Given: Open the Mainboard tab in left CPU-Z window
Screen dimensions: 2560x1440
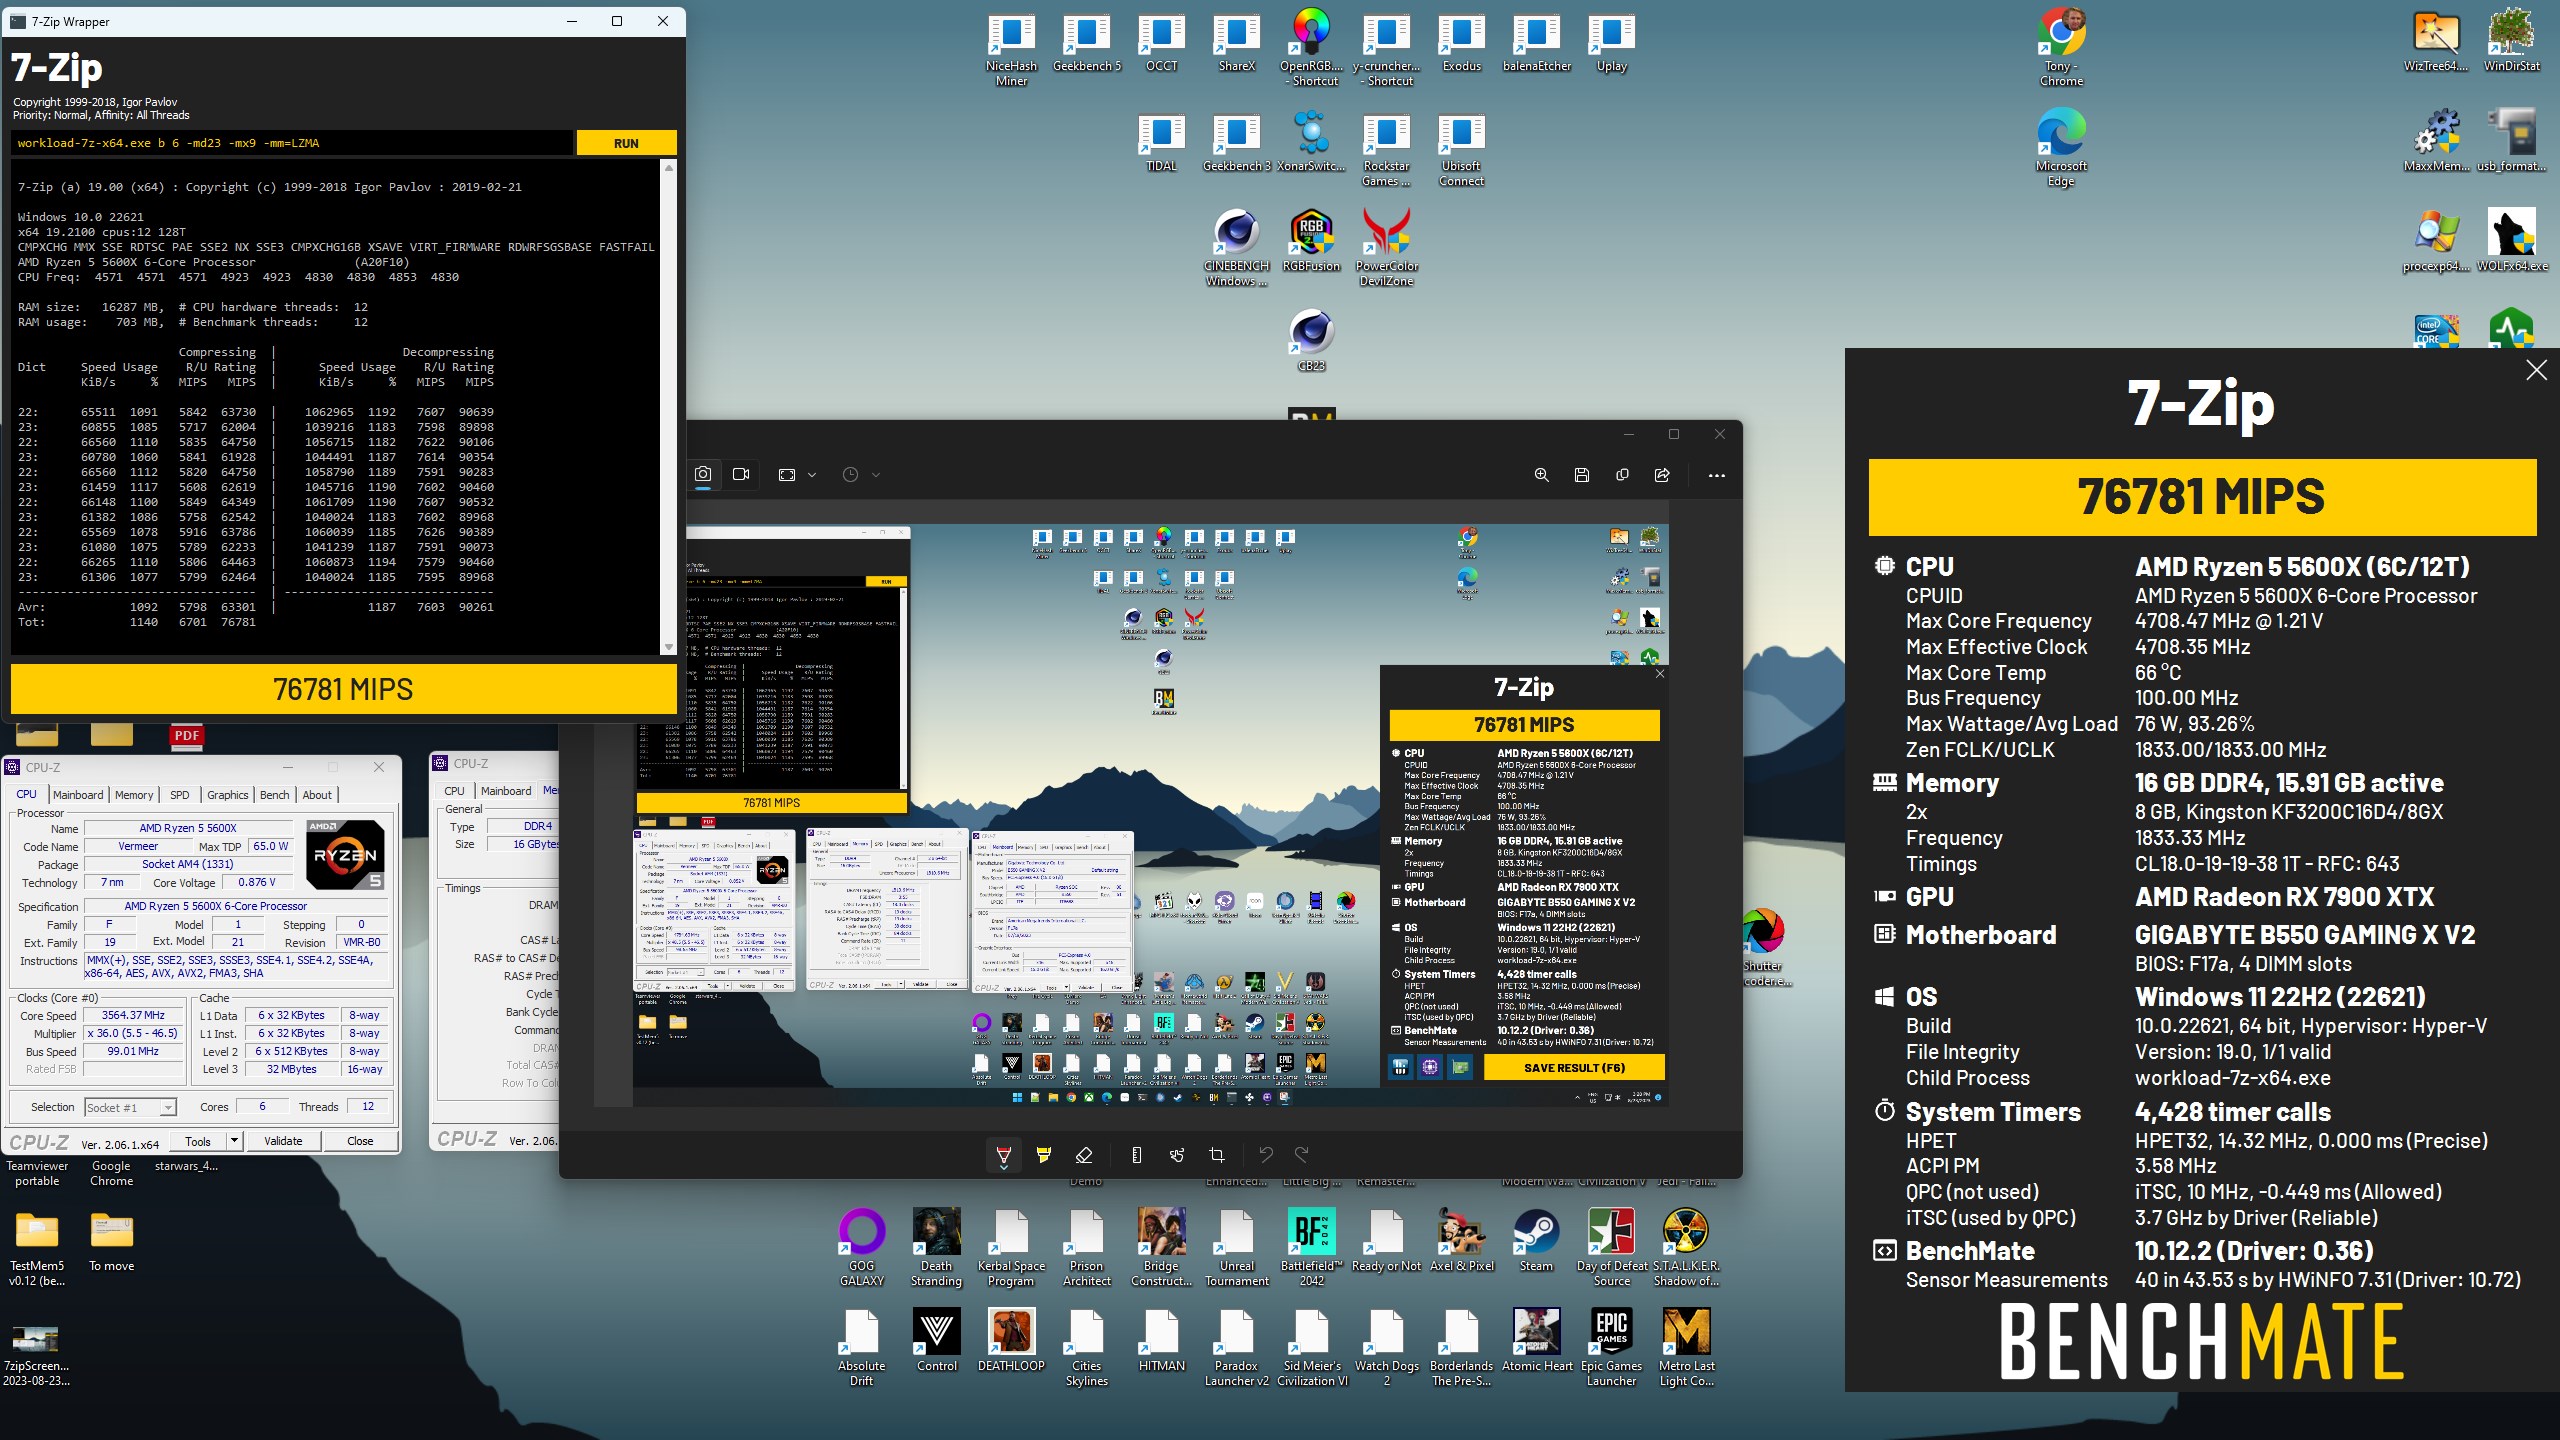Looking at the screenshot, I should (78, 795).
